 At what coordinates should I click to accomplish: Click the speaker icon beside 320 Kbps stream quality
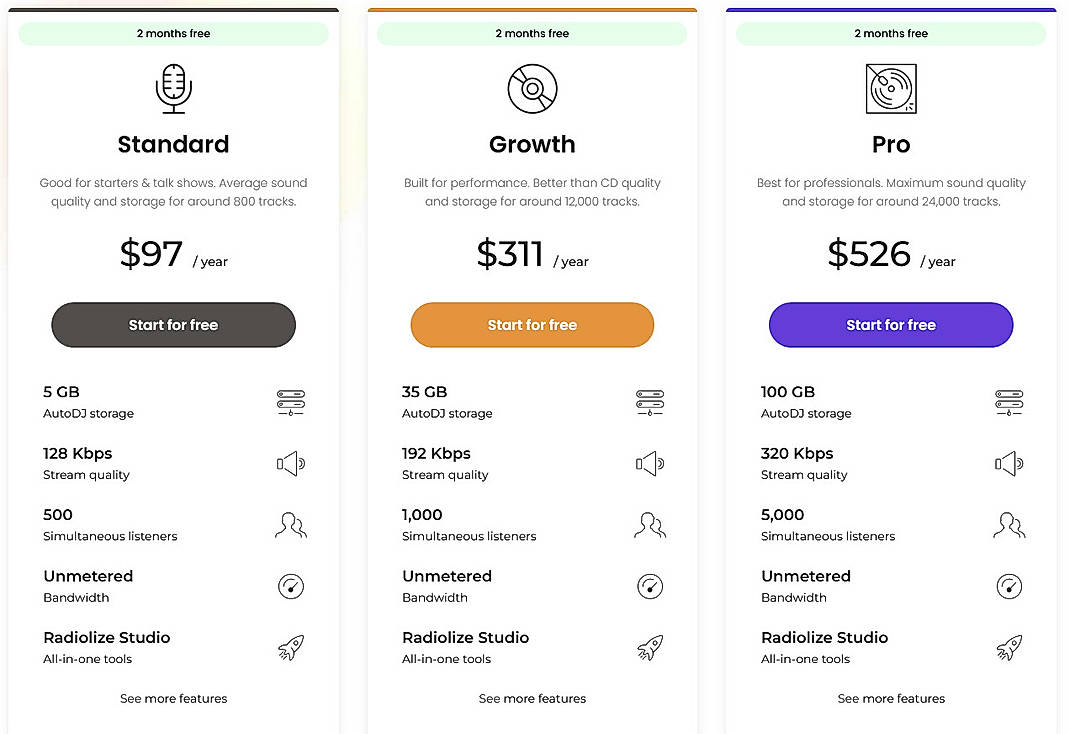[x=1008, y=463]
